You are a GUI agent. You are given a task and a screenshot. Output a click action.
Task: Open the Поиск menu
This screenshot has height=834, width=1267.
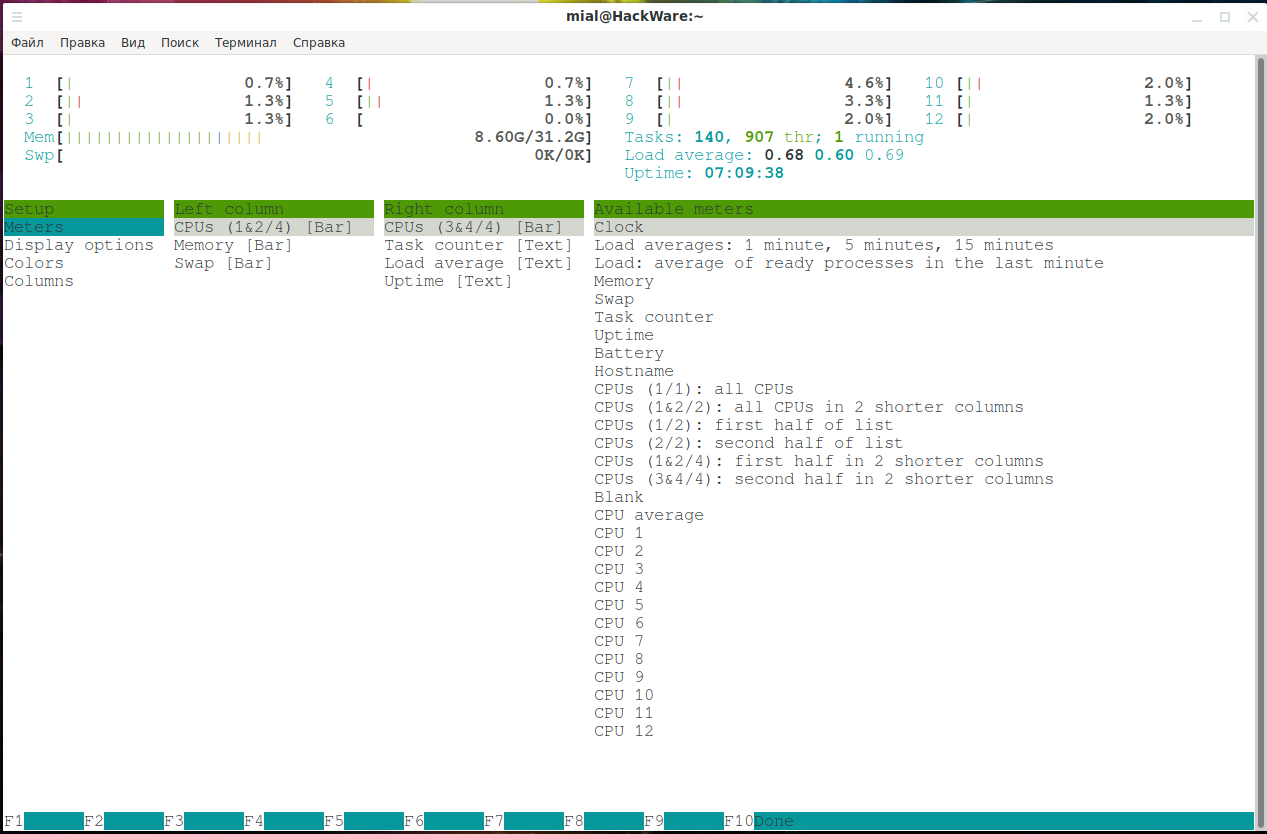[x=180, y=43]
